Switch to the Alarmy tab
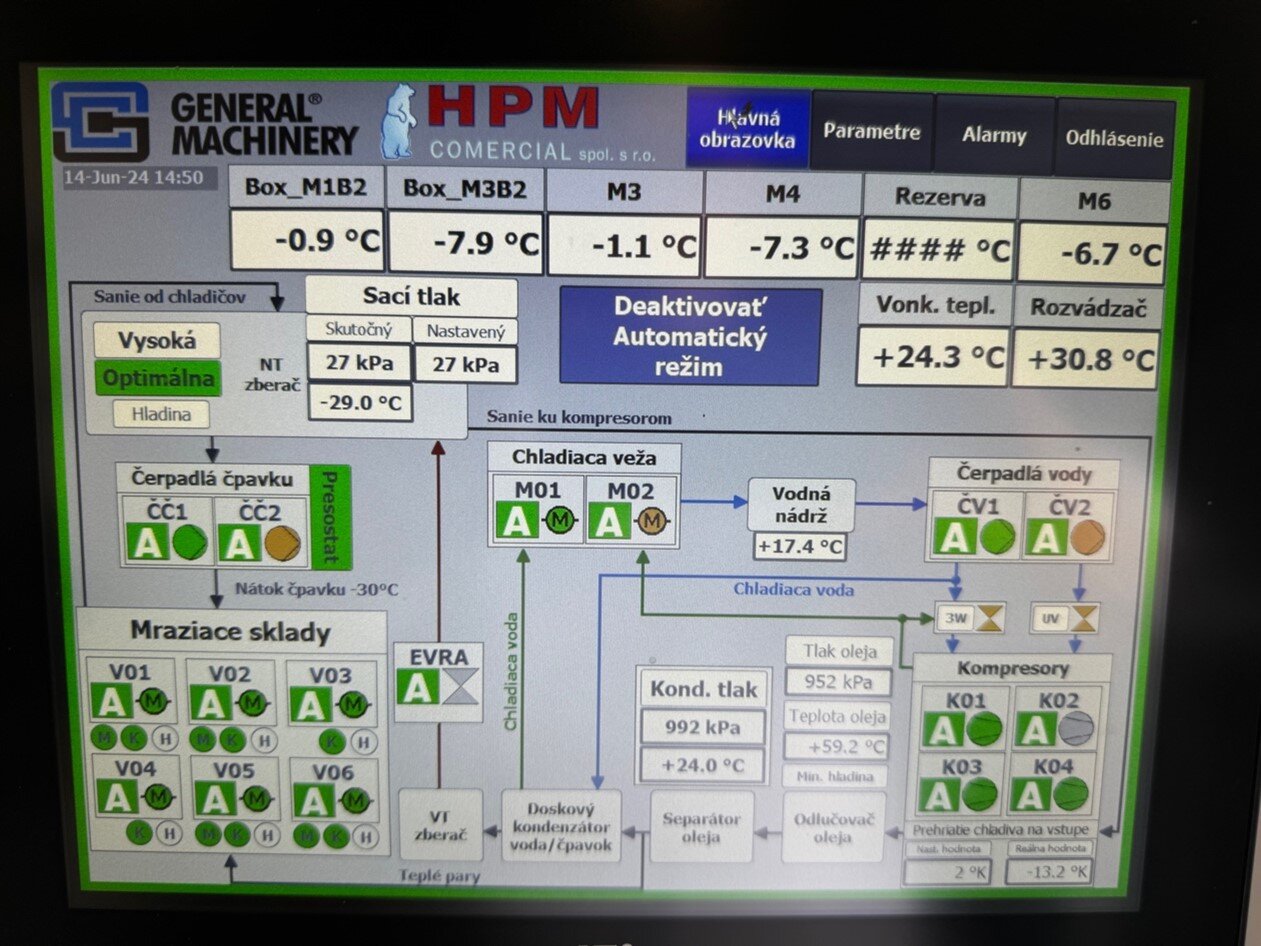This screenshot has height=946, width=1261. click(x=994, y=136)
